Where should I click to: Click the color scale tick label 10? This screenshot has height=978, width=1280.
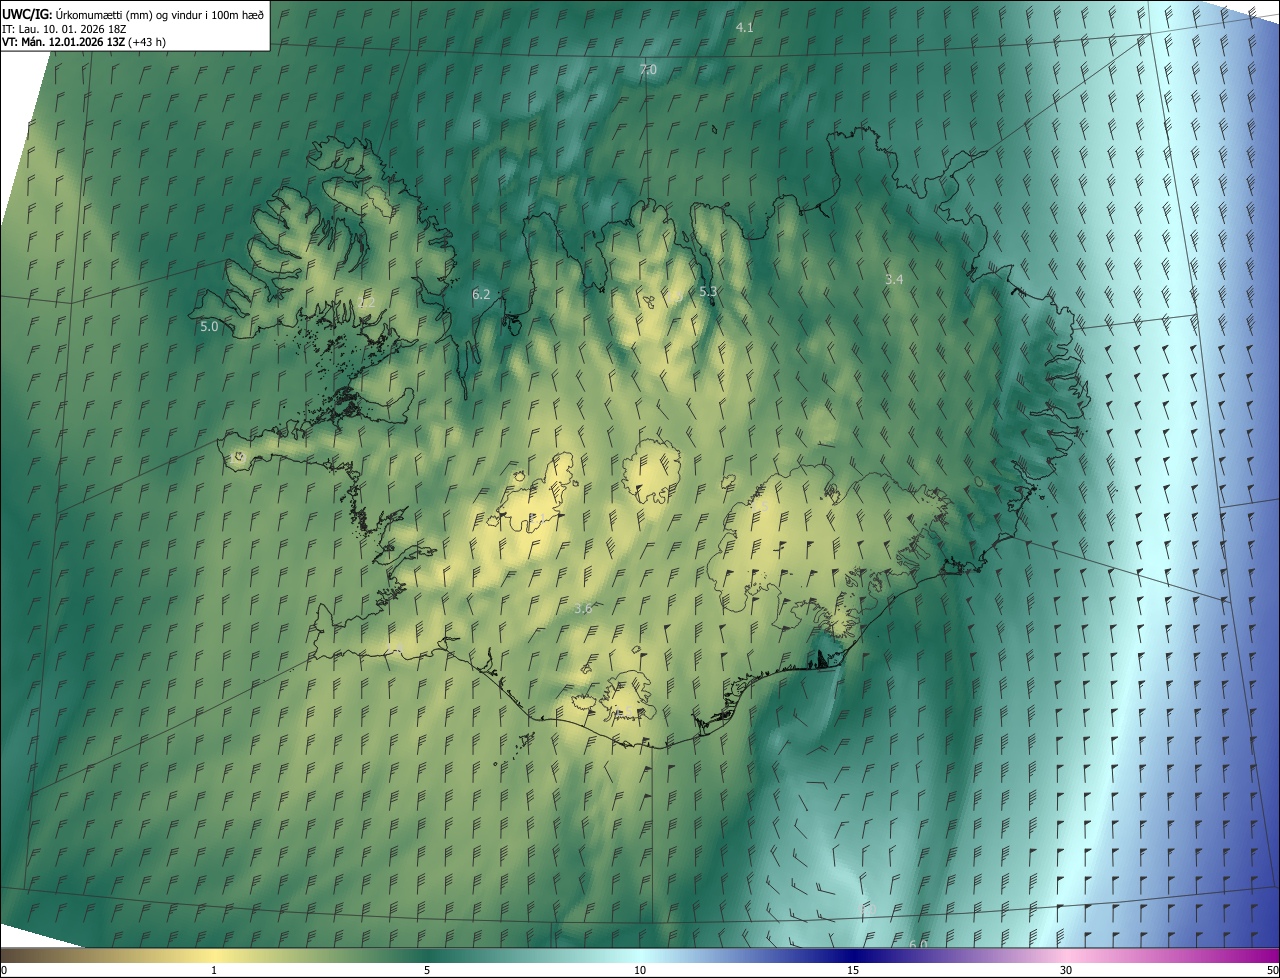click(x=640, y=970)
